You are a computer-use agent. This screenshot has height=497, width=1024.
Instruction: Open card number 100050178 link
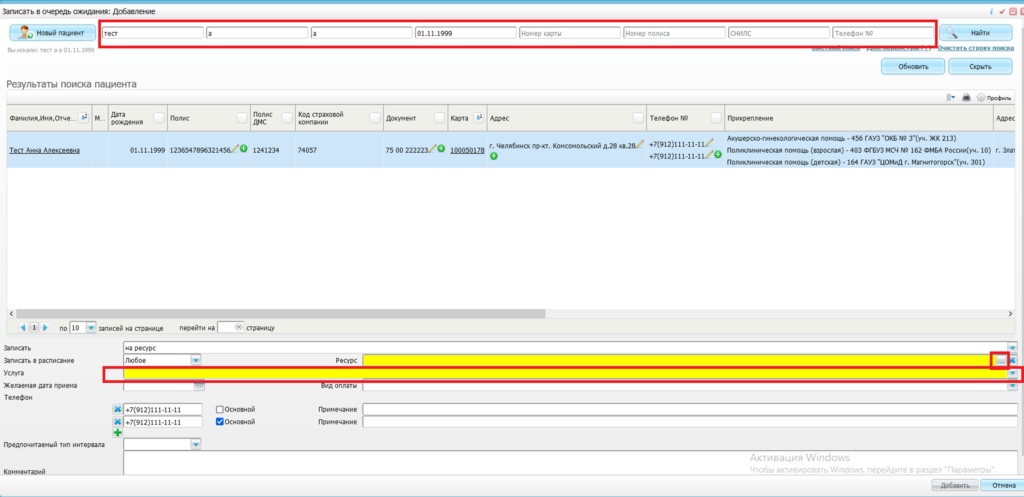[467, 150]
